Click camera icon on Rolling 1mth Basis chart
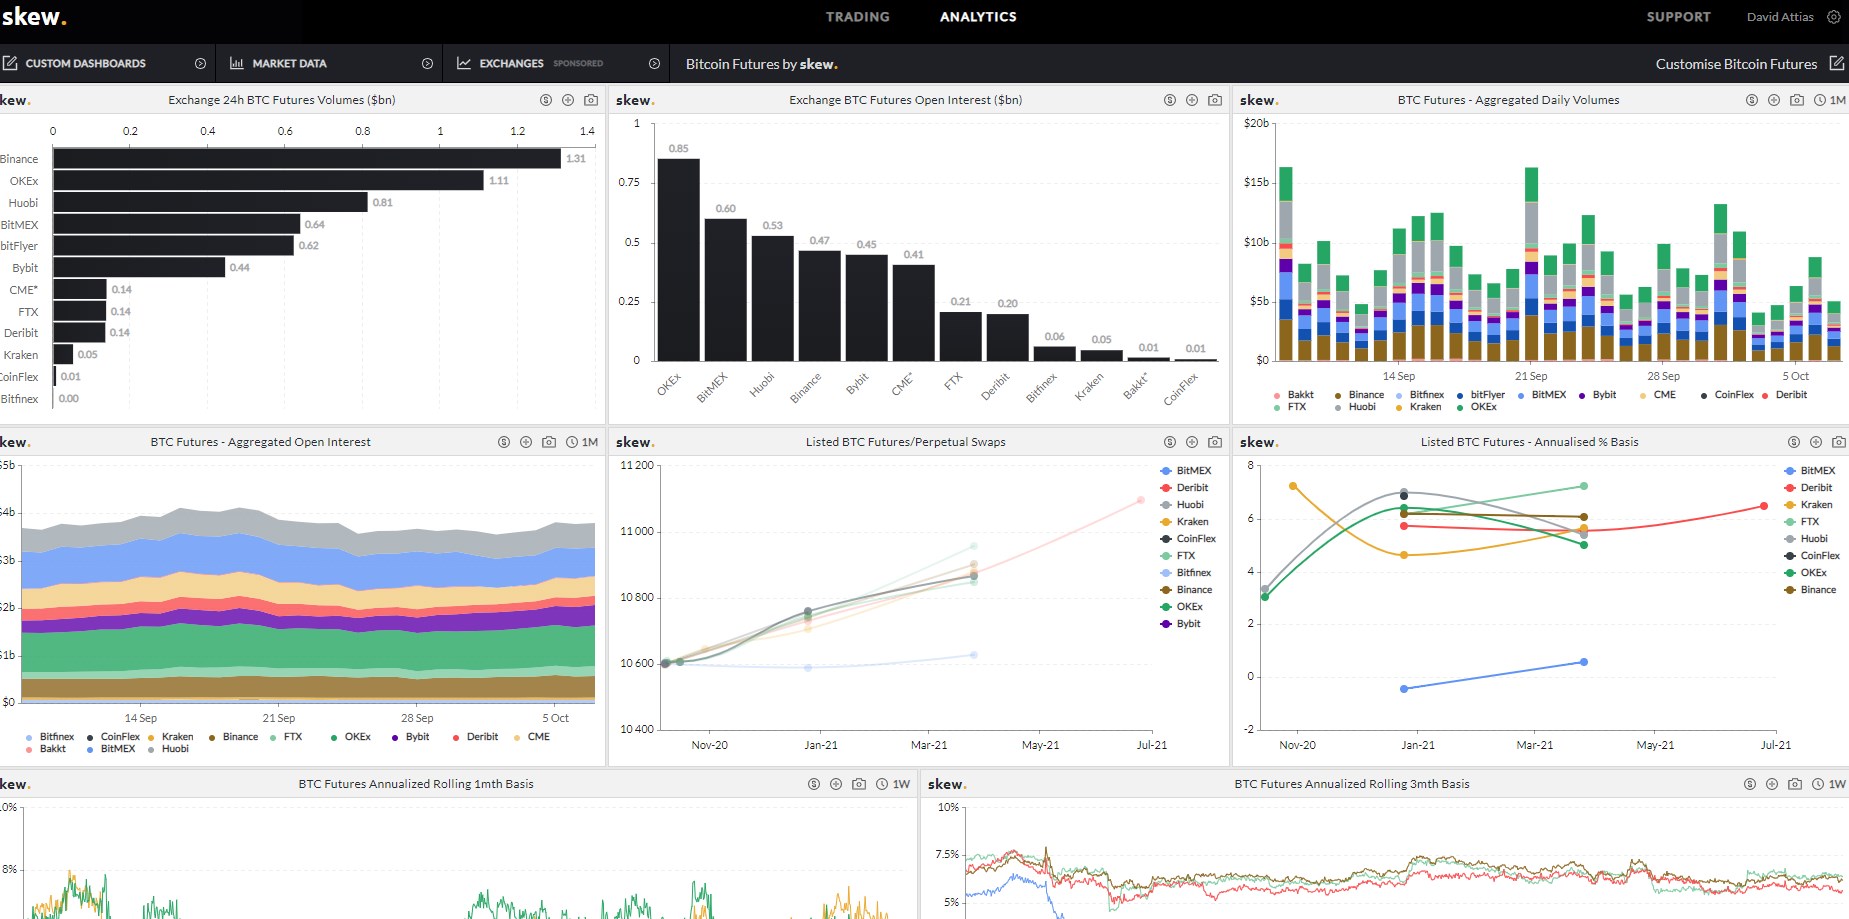 [x=859, y=784]
